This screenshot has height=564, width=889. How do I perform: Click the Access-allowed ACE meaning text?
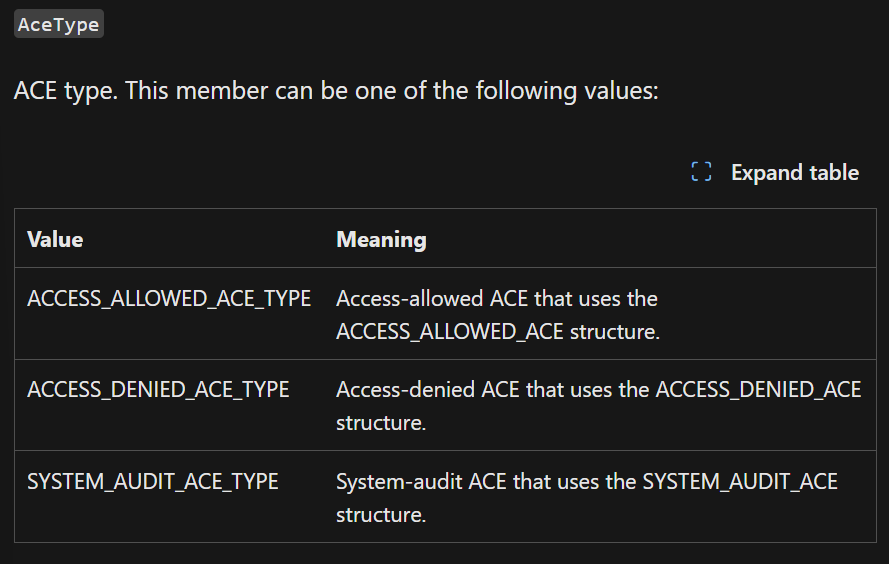497,315
